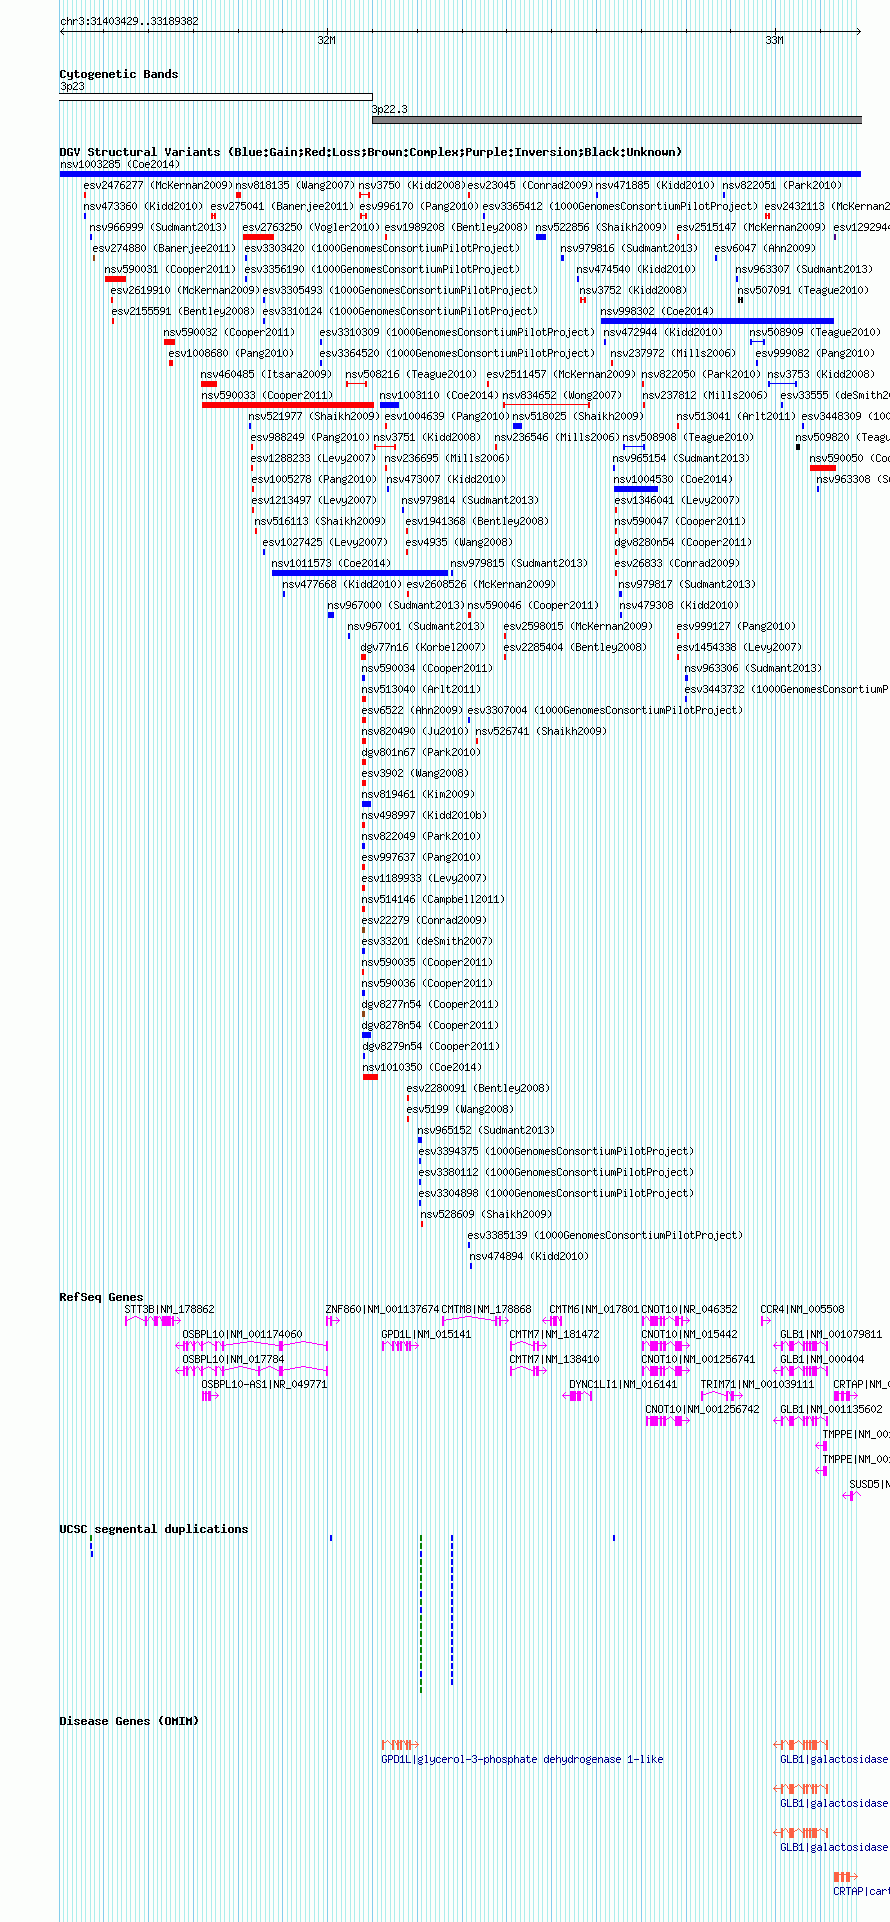
Task: Click gene DYNC1LI1|NM_016141
Action: tap(623, 1384)
